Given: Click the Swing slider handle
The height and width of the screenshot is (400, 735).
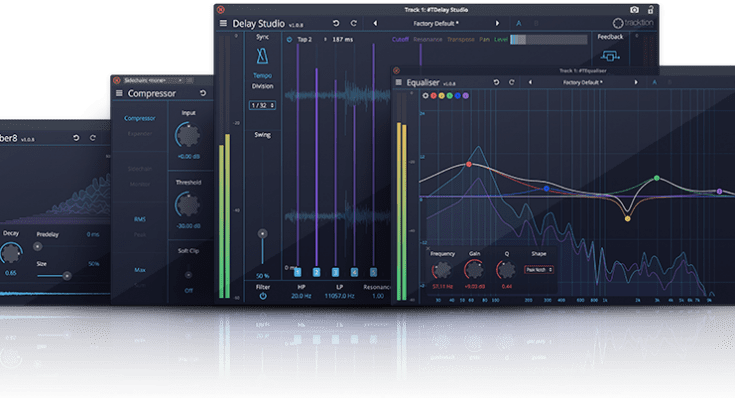Looking at the screenshot, I should coord(263,233).
